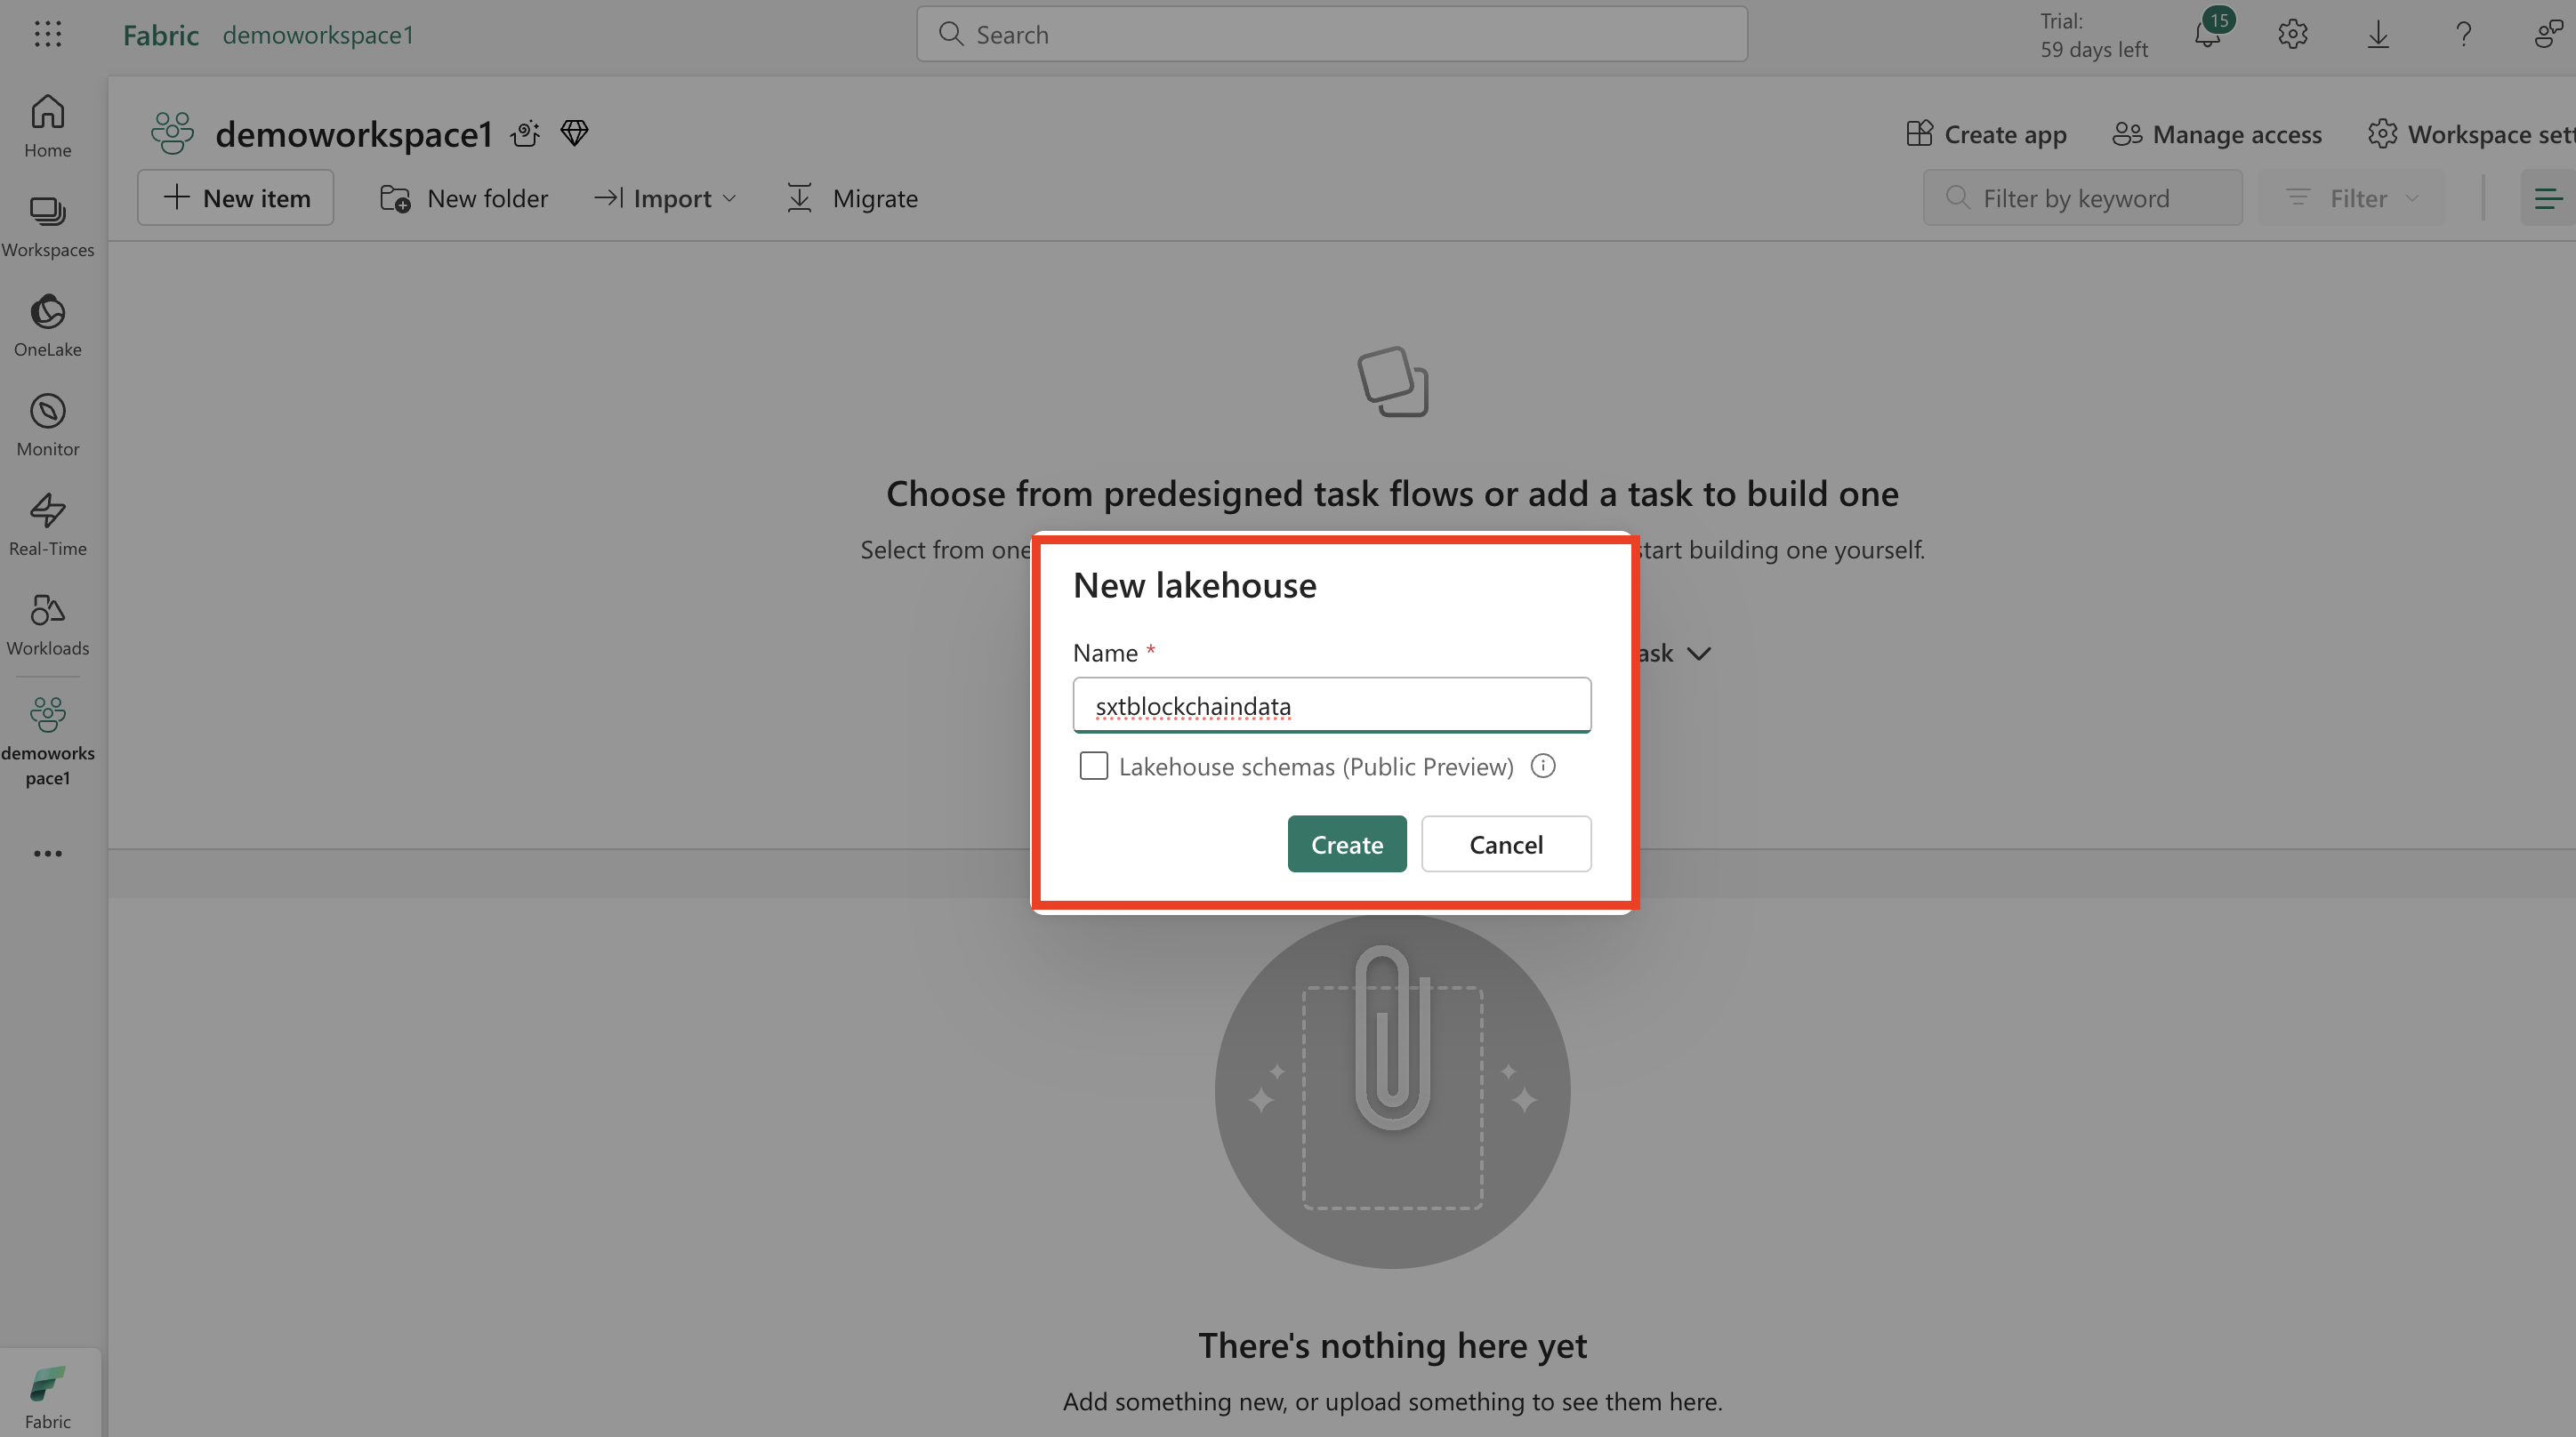Screen dimensions: 2576x1437
Task: Open Workloads from the sidebar
Action: point(47,624)
